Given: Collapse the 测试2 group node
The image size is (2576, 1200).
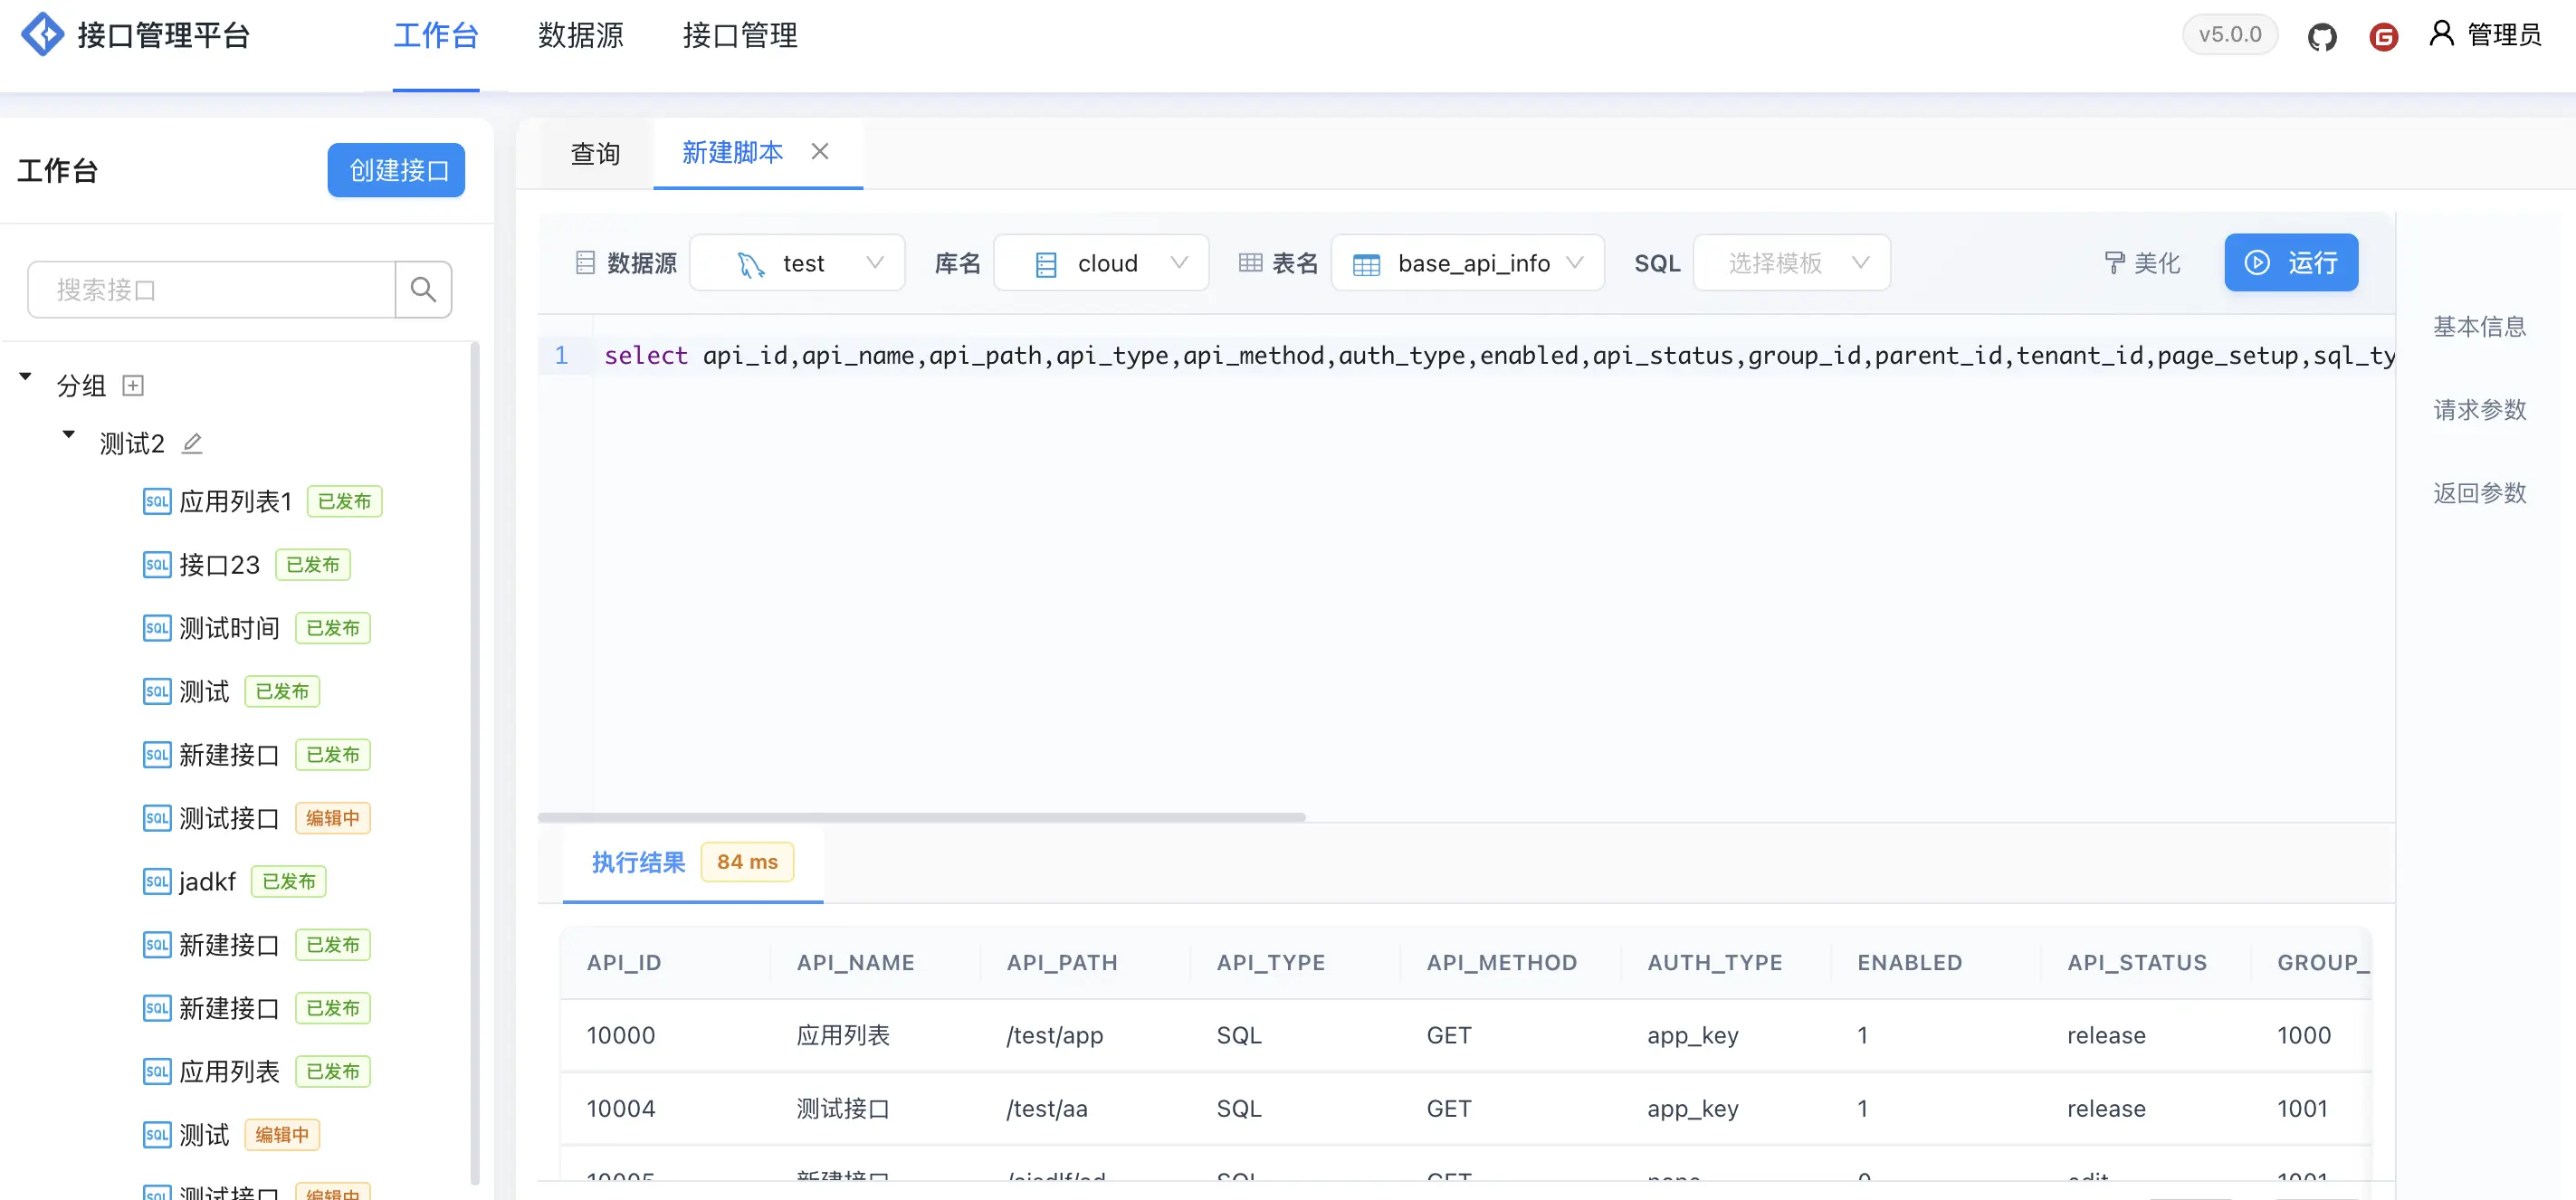Looking at the screenshot, I should pyautogui.click(x=69, y=435).
